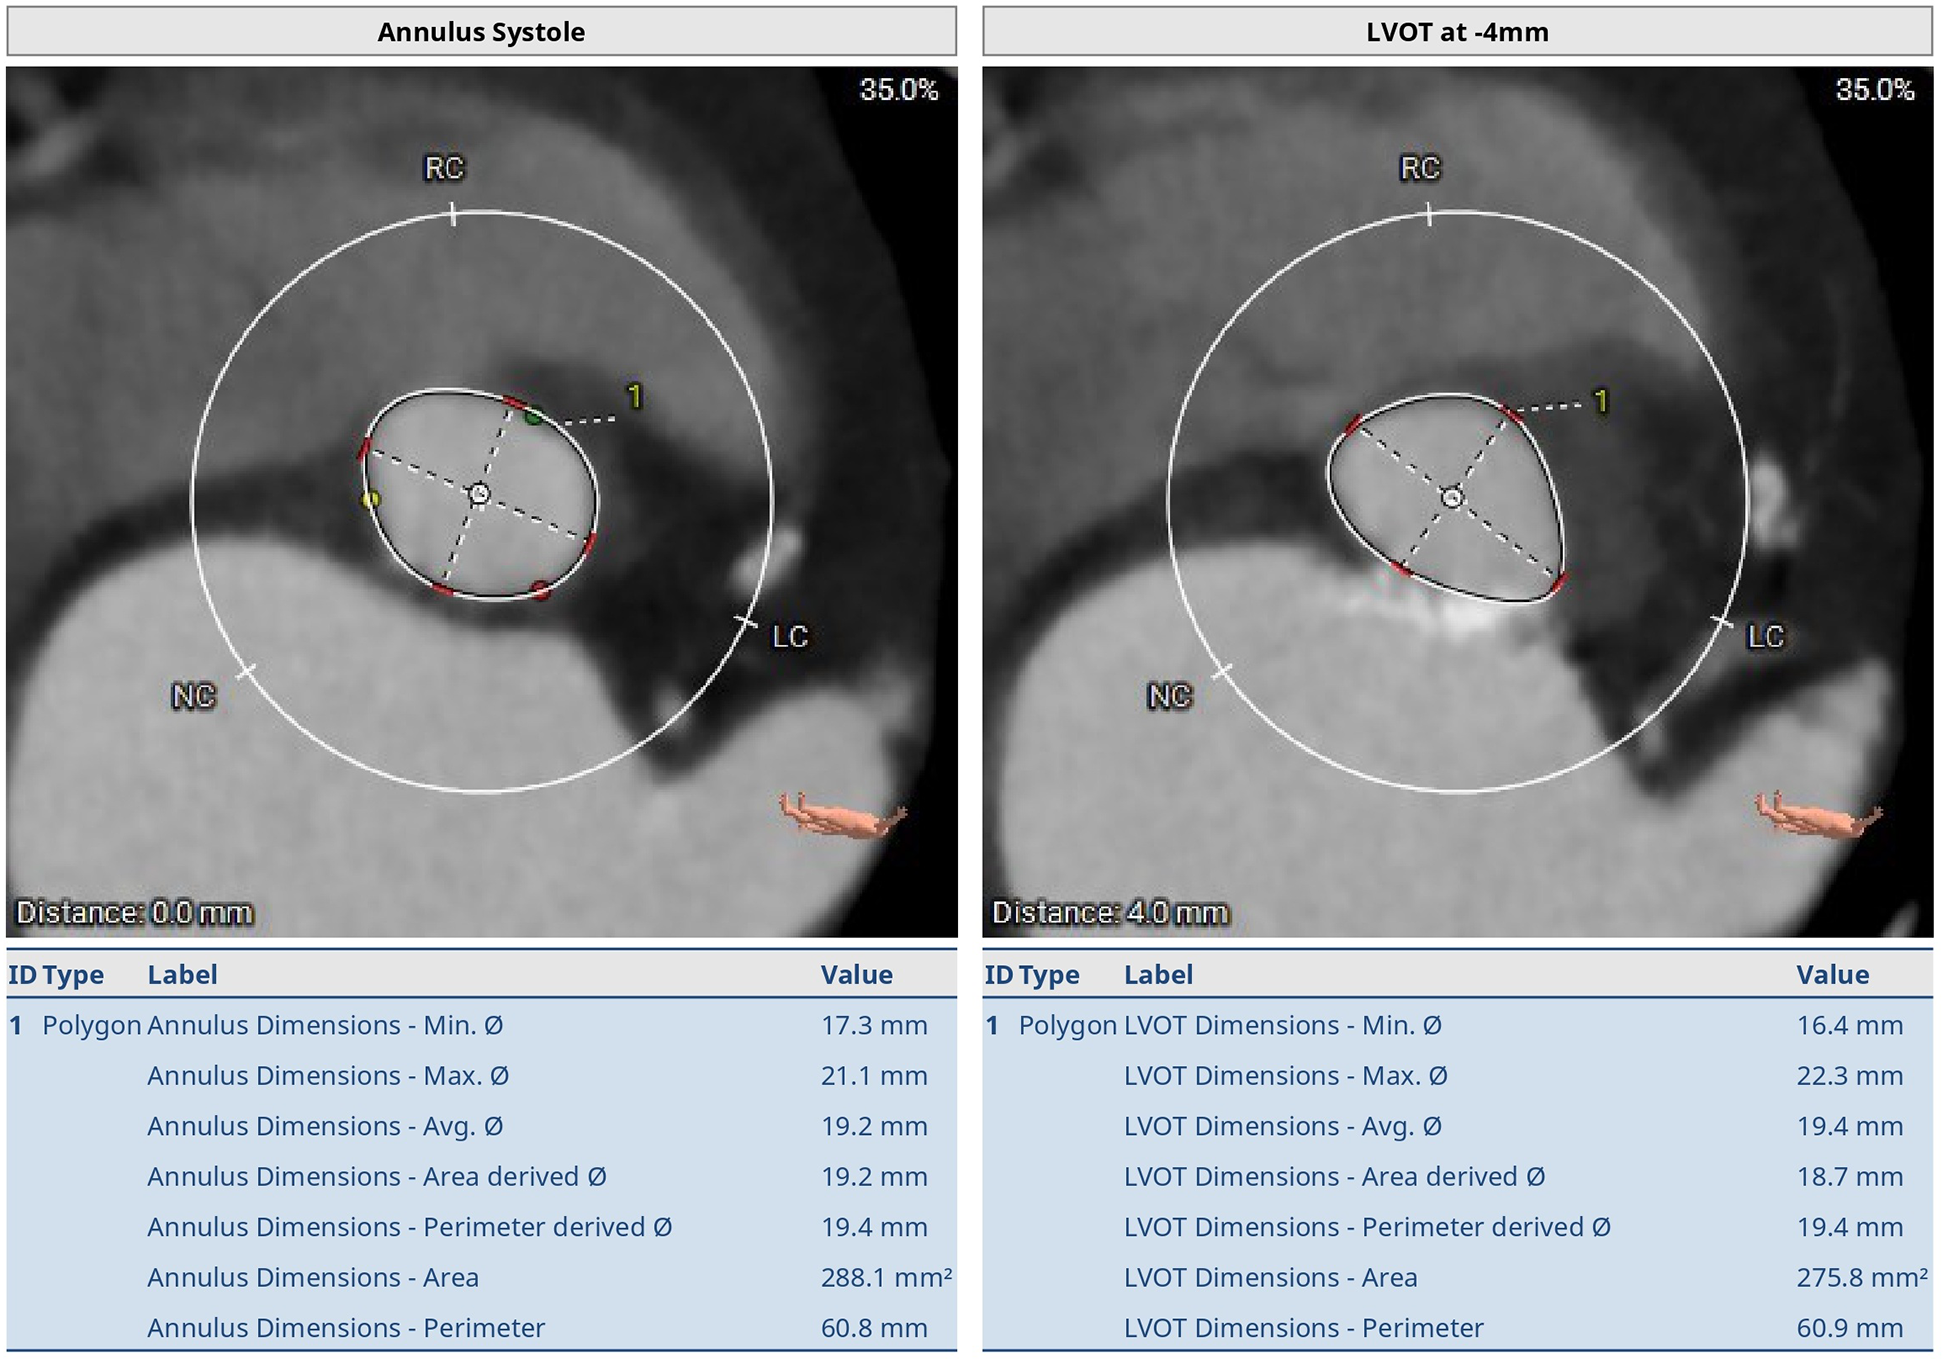The image size is (1943, 1359).
Task: Select the LVOT at -4mm panel header
Action: point(1456,32)
